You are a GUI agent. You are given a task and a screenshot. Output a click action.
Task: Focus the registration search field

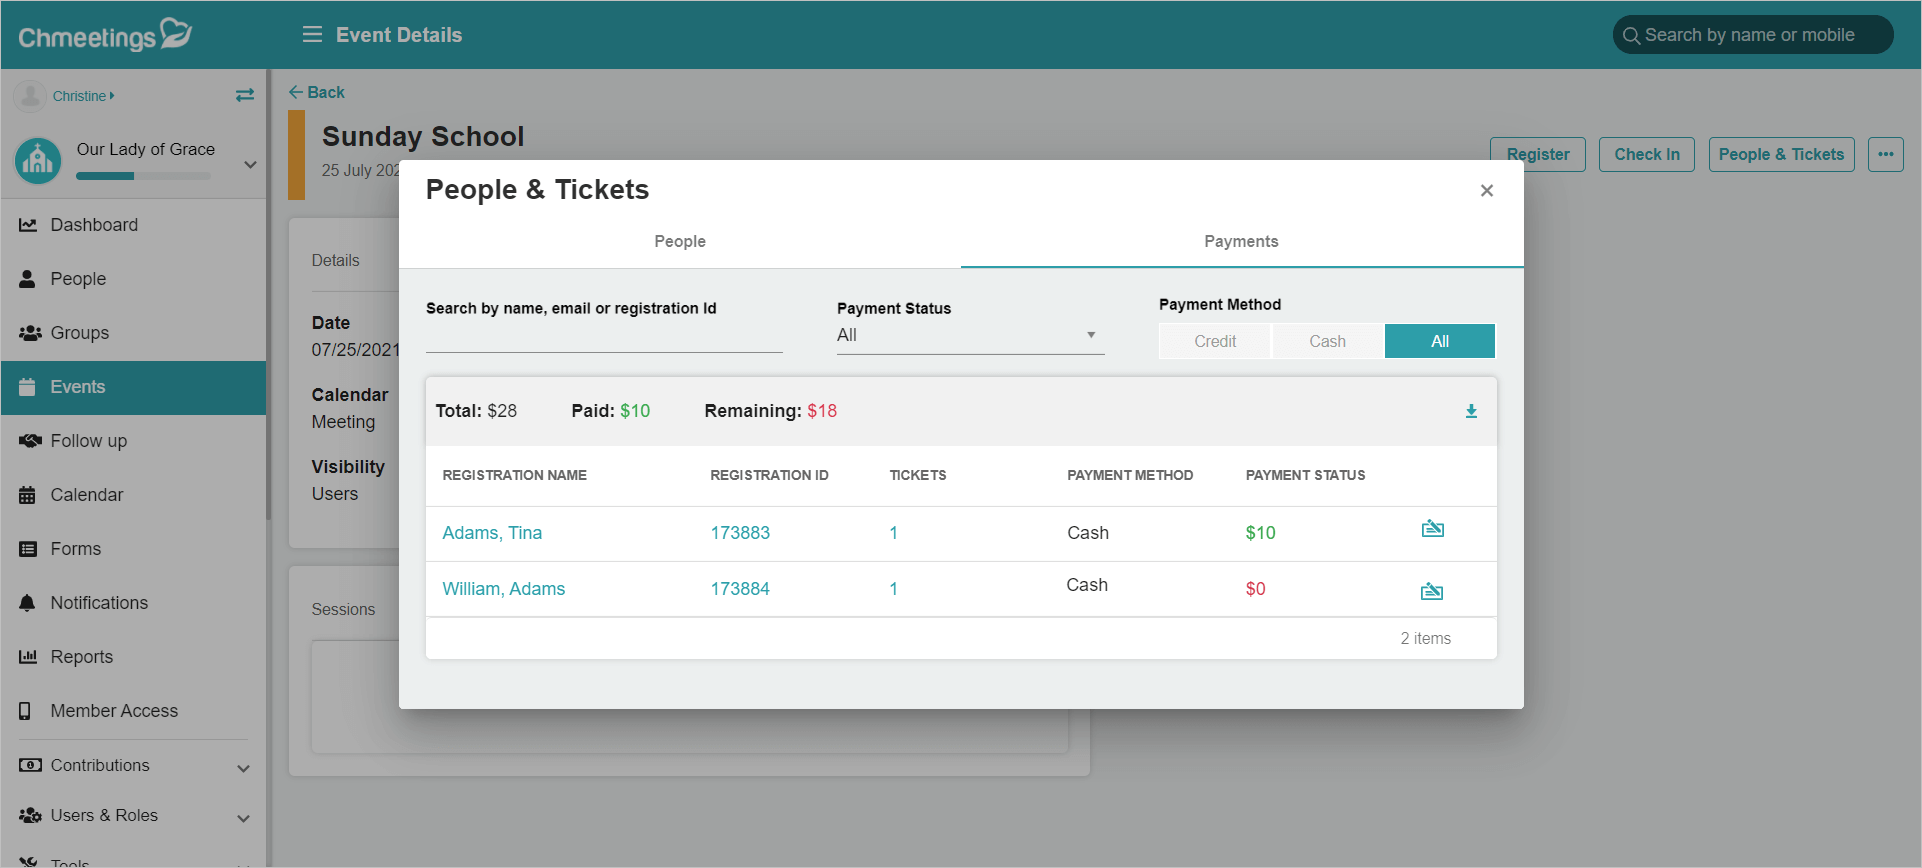604,336
